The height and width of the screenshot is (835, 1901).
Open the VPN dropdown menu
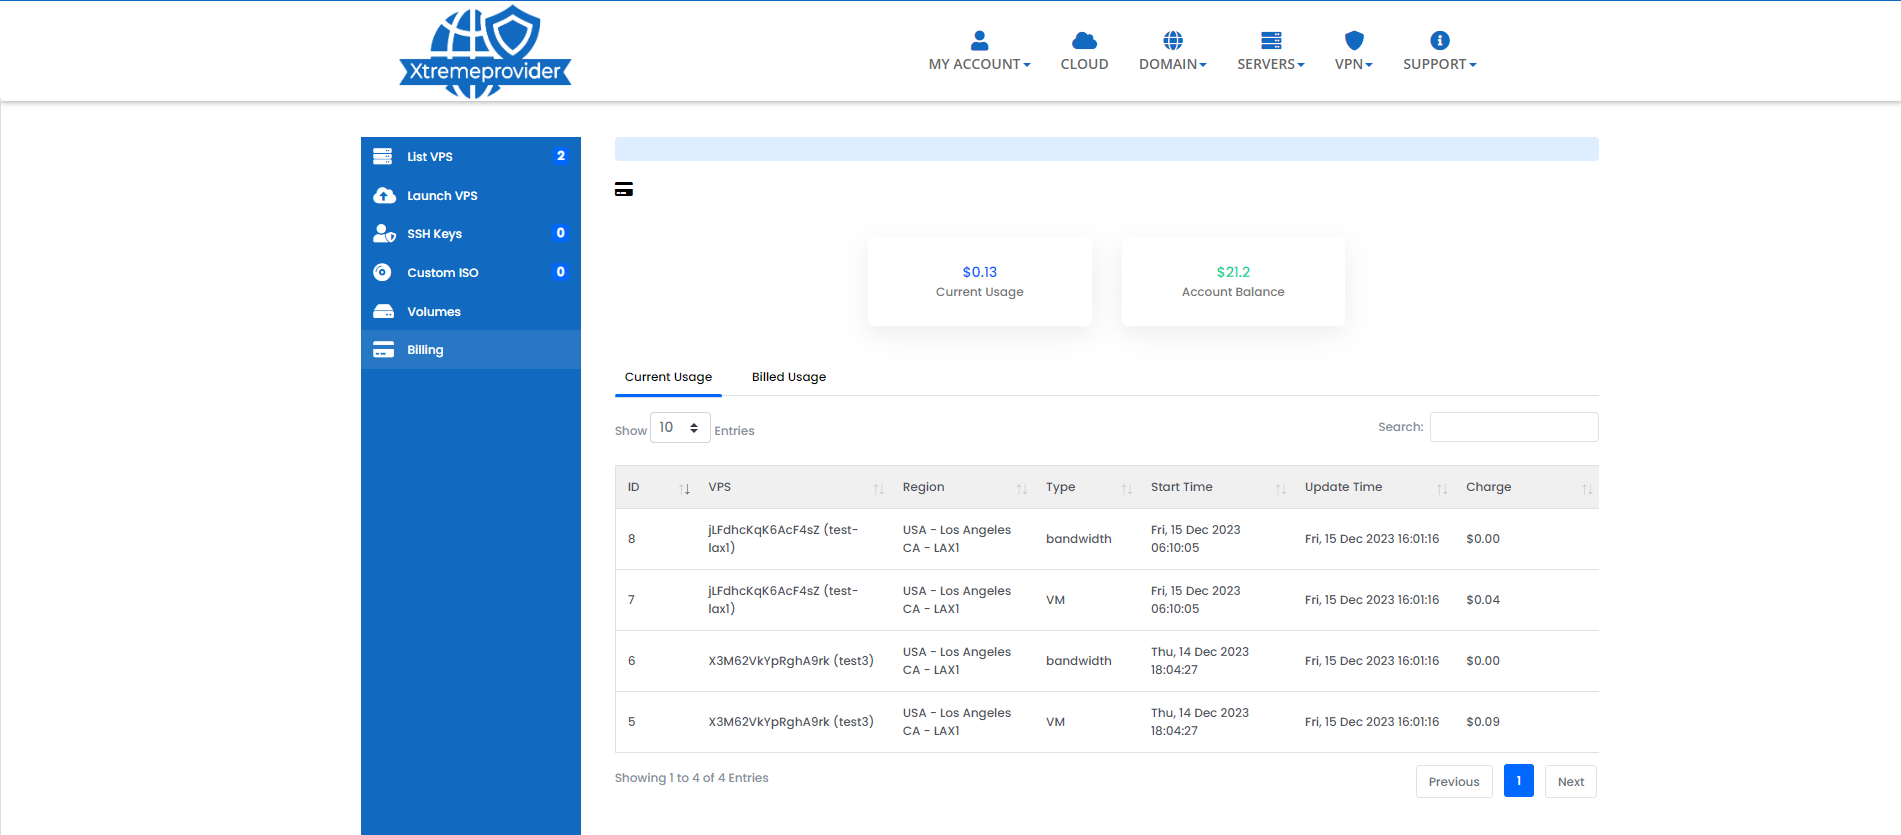coord(1354,64)
